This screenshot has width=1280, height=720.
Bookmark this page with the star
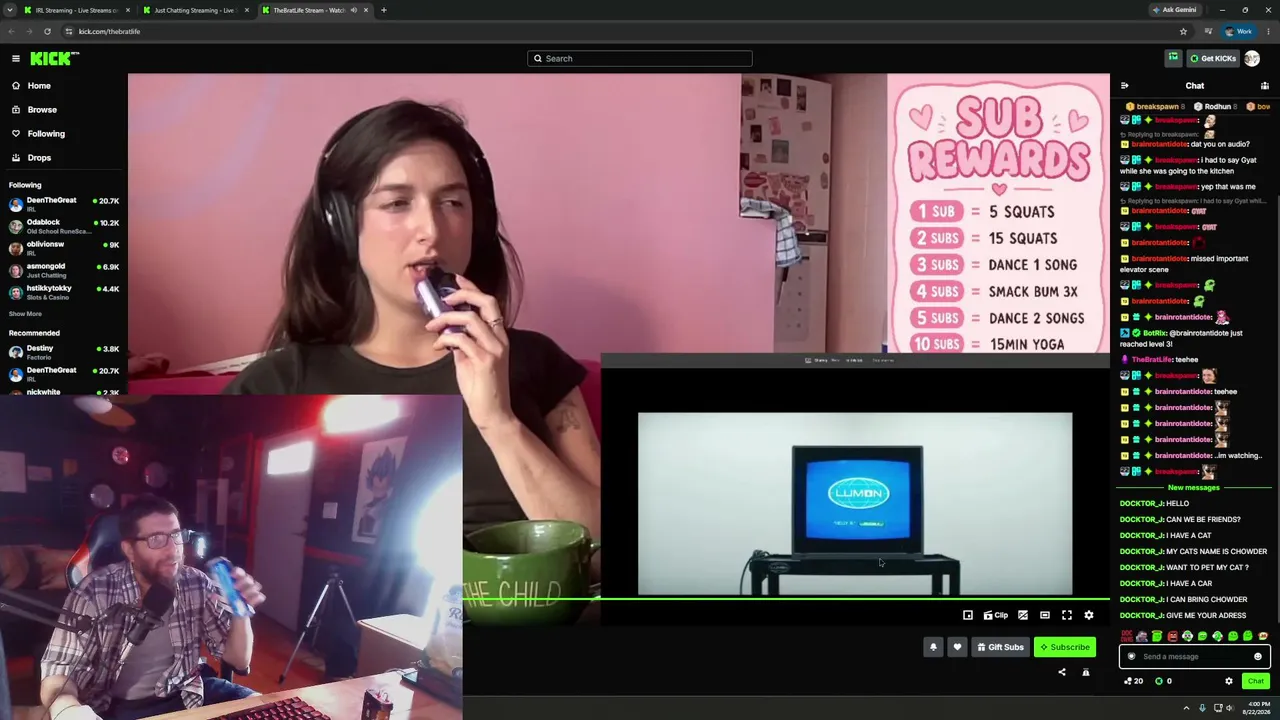pyautogui.click(x=1183, y=31)
